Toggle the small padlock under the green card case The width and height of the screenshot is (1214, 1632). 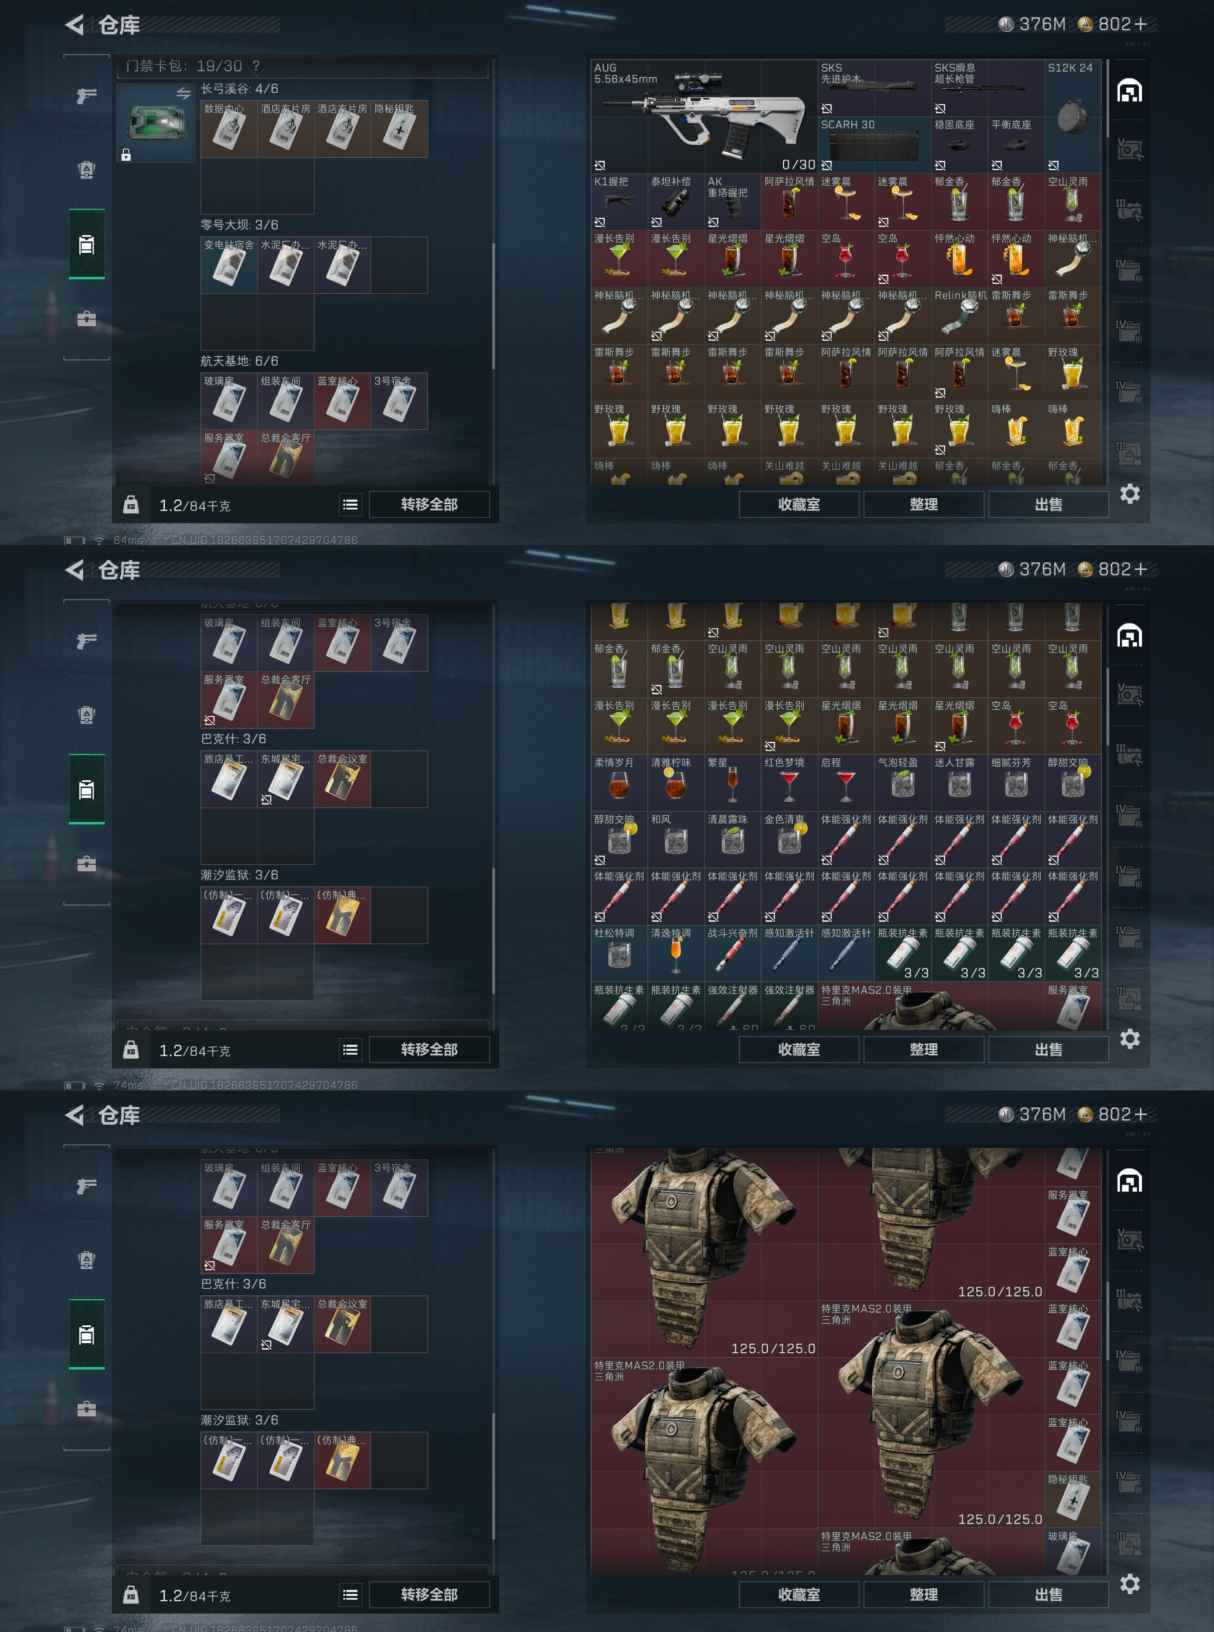126,155
